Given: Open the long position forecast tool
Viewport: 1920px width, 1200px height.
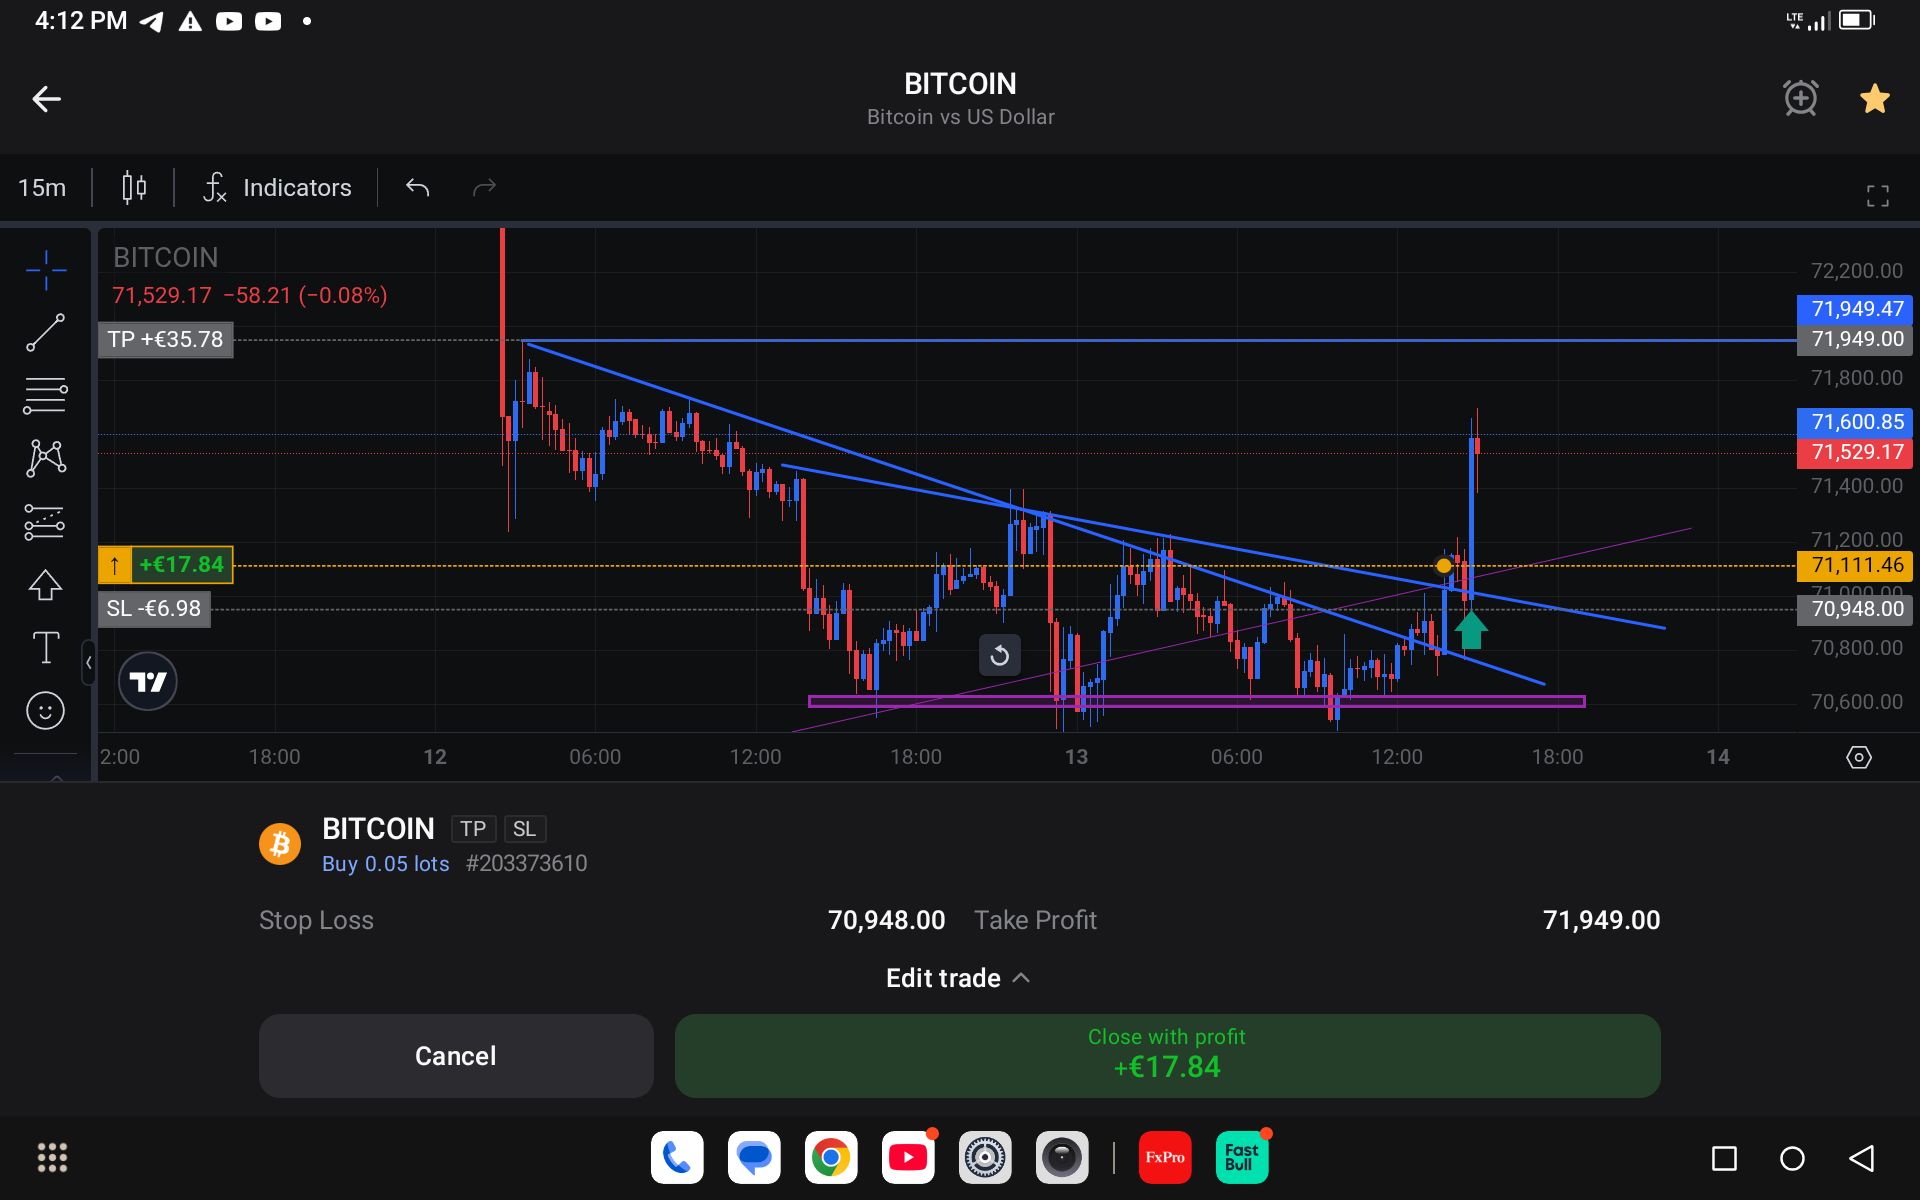Looking at the screenshot, I should coord(45,522).
